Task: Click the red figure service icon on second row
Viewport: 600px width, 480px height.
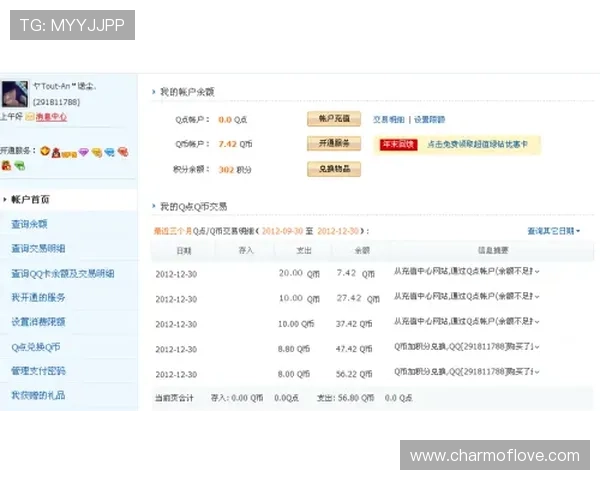Action: pyautogui.click(x=7, y=165)
